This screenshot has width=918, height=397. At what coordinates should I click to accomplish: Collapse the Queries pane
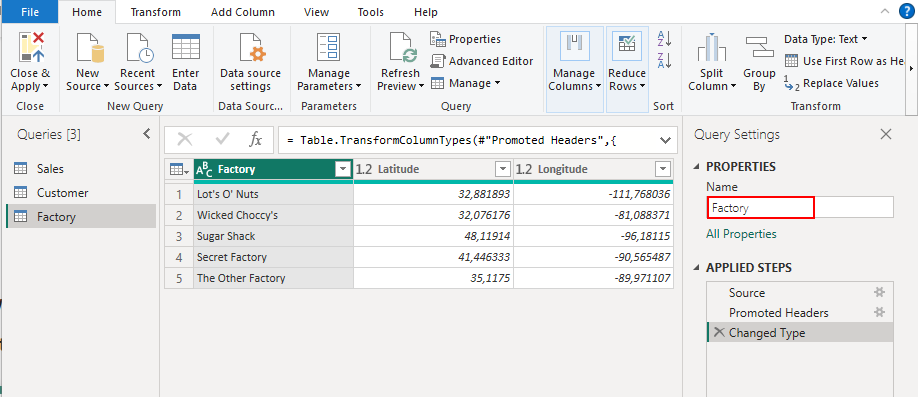click(146, 134)
